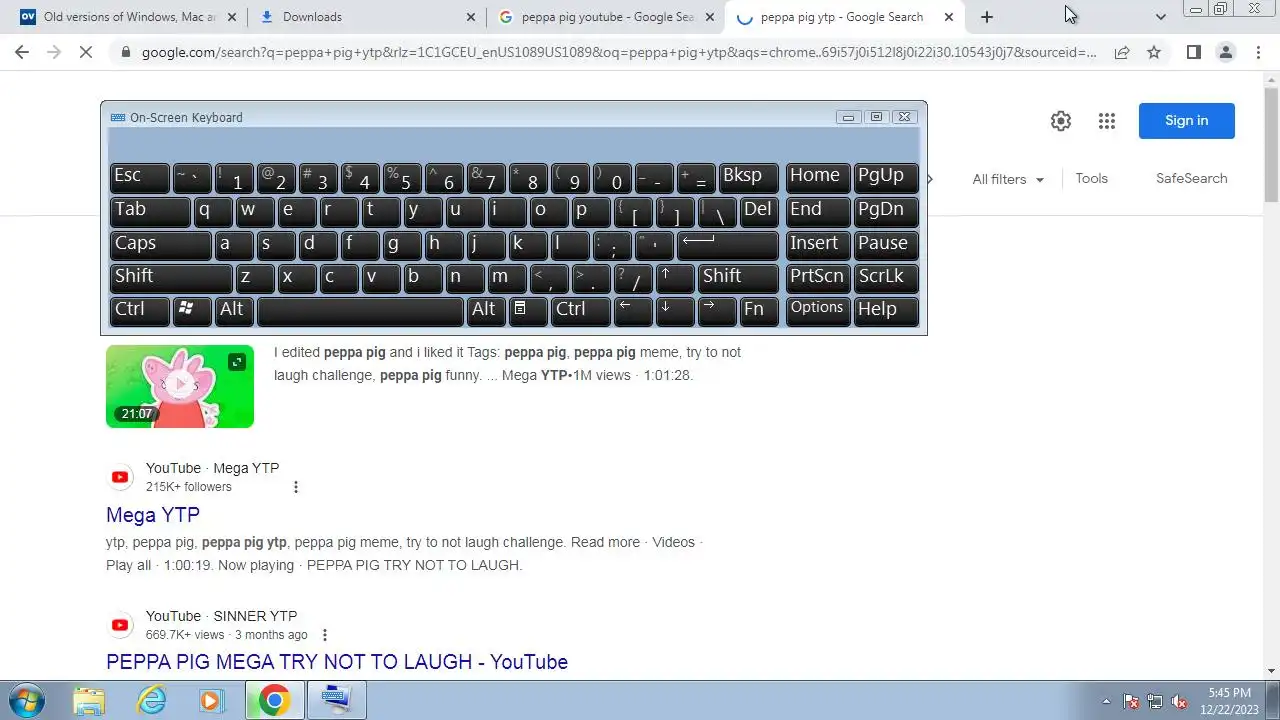Image resolution: width=1280 pixels, height=720 pixels.
Task: Play the Peppa Pig video thumbnail
Action: coord(180,386)
